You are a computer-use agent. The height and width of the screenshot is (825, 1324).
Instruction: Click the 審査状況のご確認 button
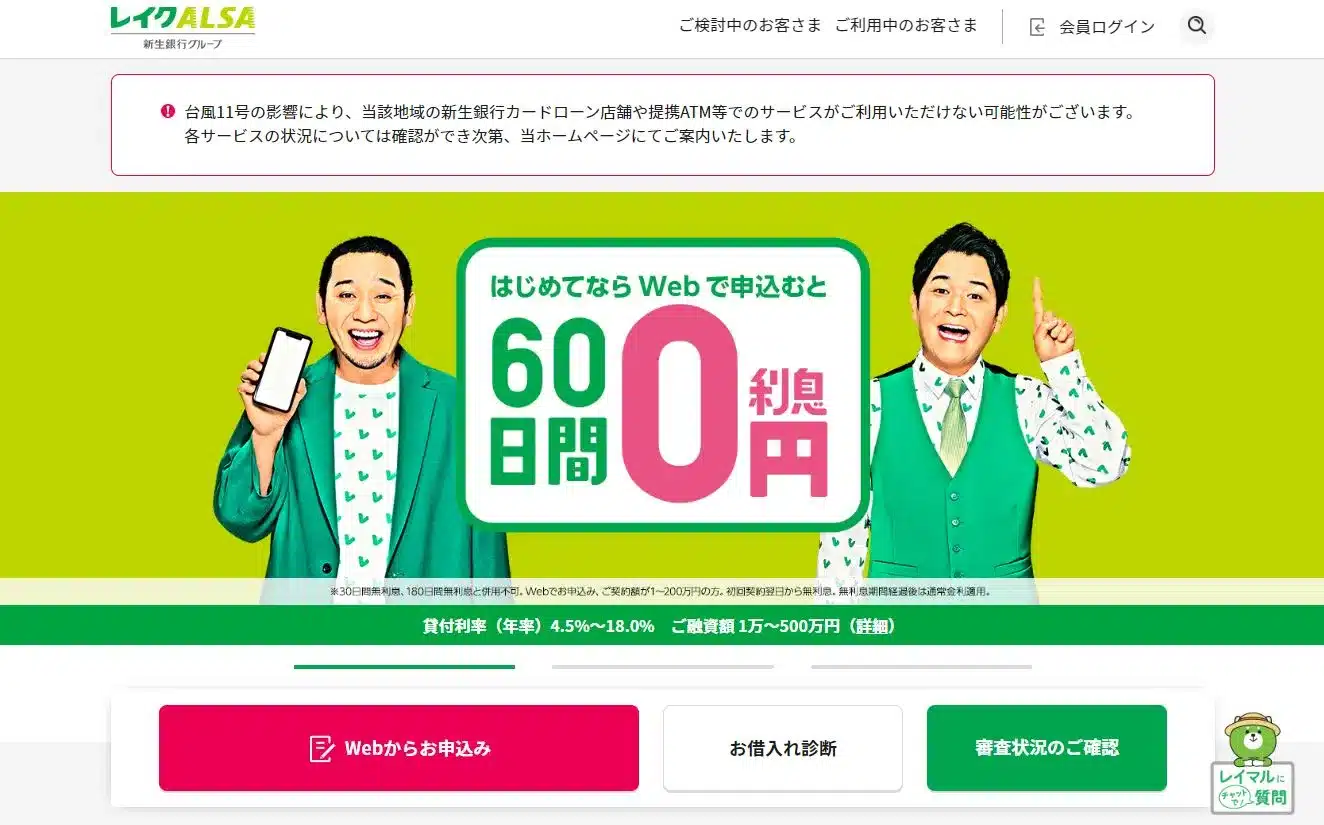pos(1047,748)
